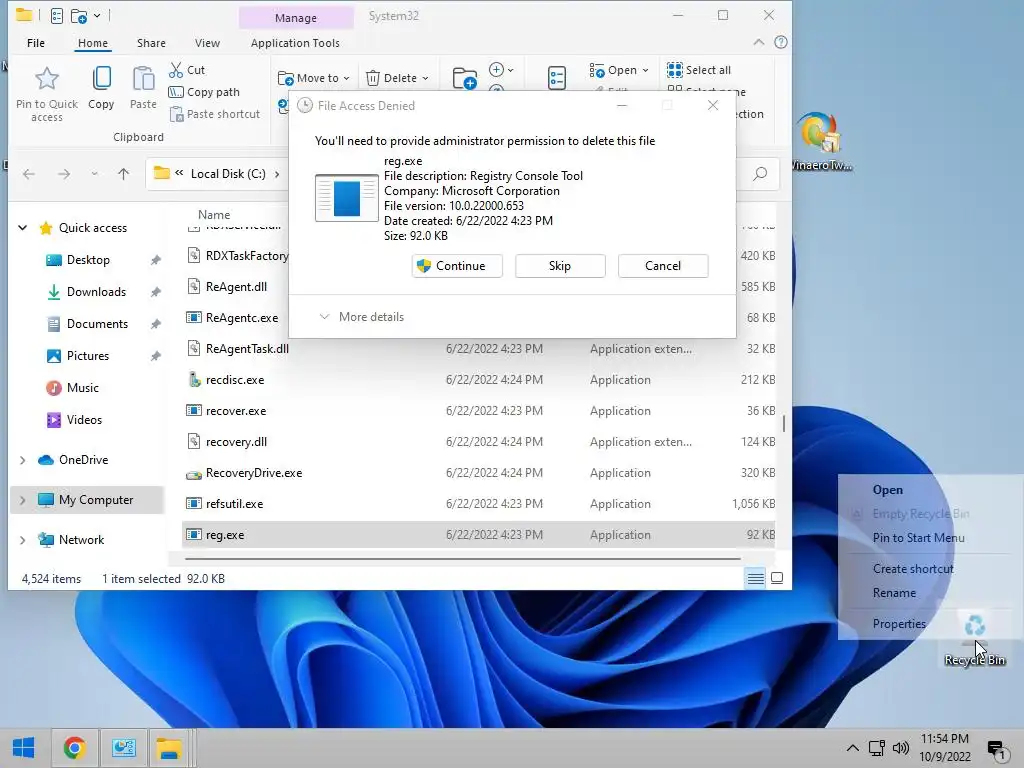Screen dimensions: 1024x768
Task: Open the taskbar control panel icon
Action: [123, 748]
